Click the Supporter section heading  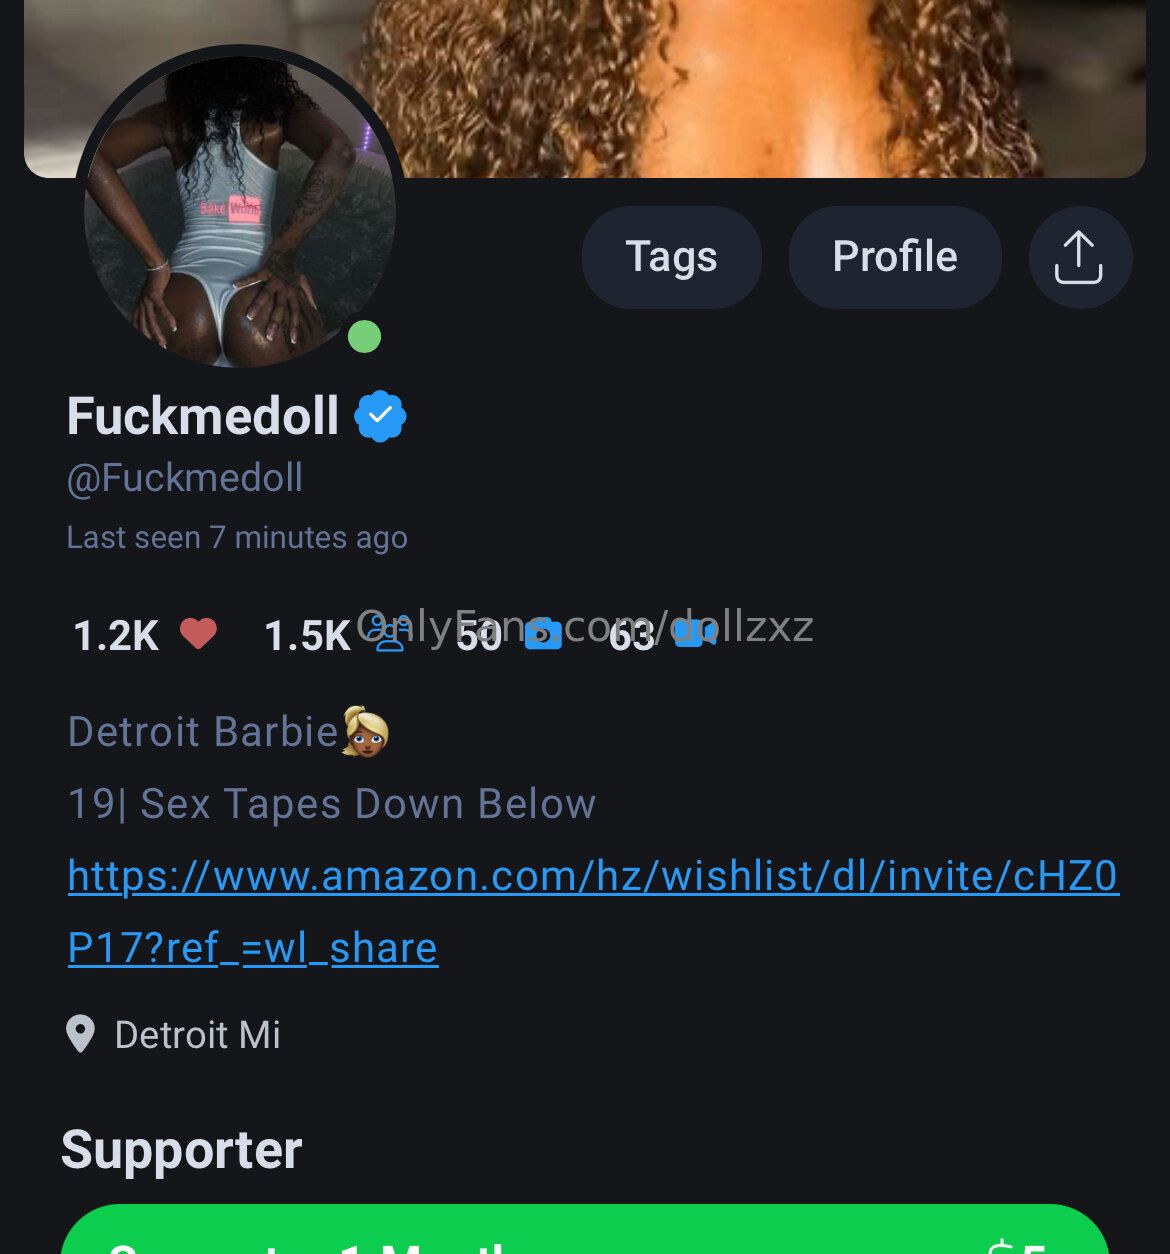point(181,1150)
